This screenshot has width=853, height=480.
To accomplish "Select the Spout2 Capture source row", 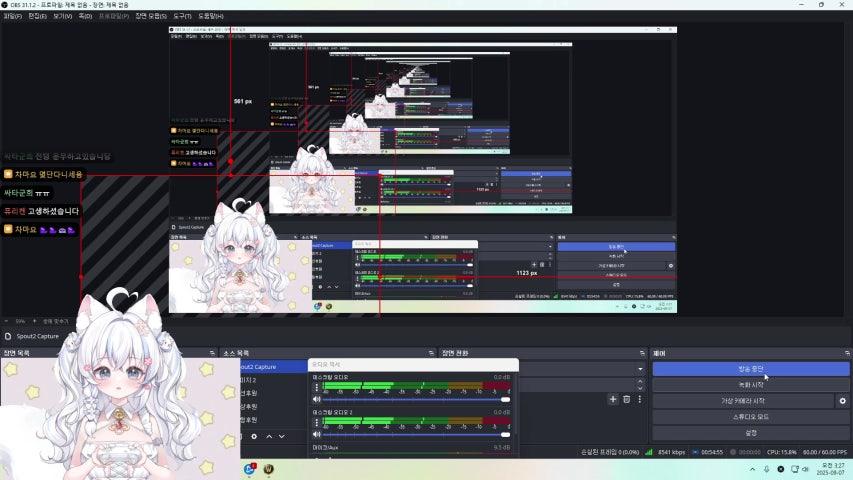I will click(273, 367).
